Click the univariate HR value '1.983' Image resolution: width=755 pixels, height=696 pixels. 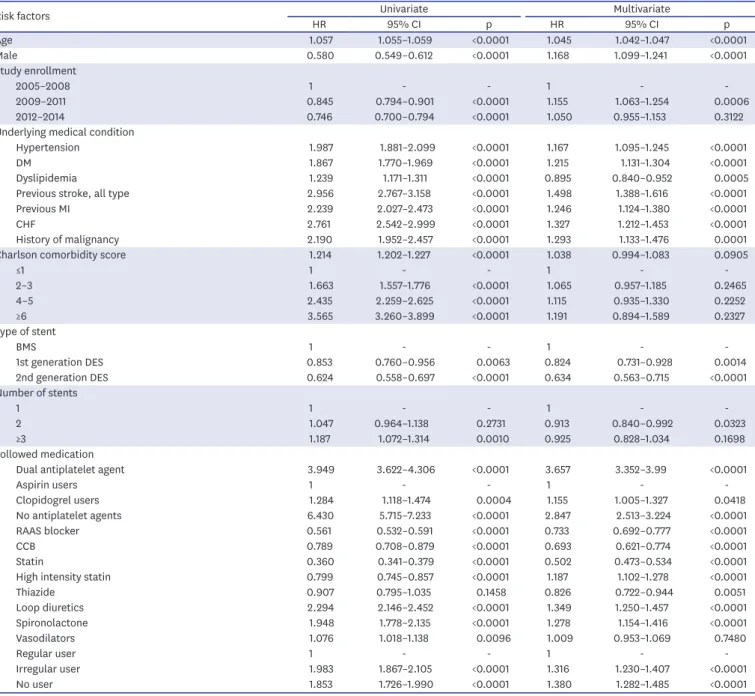(321, 669)
